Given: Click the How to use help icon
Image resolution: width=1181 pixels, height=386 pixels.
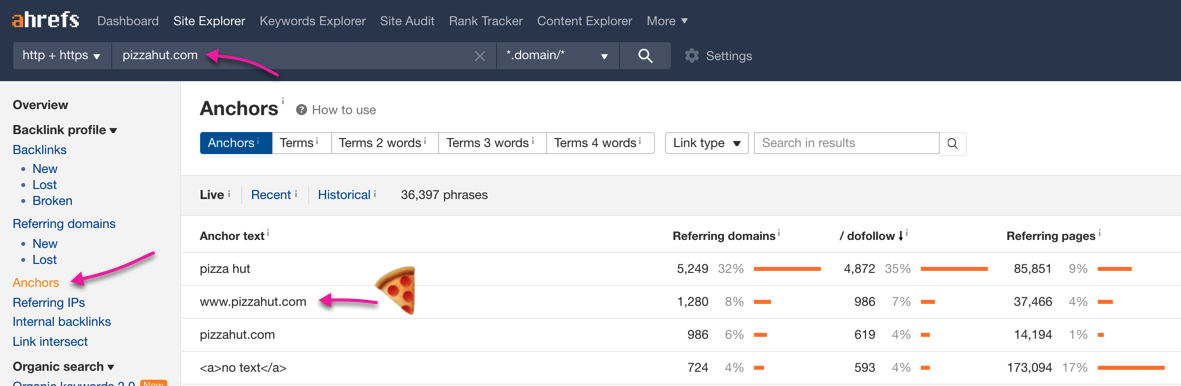Looking at the screenshot, I should [301, 110].
